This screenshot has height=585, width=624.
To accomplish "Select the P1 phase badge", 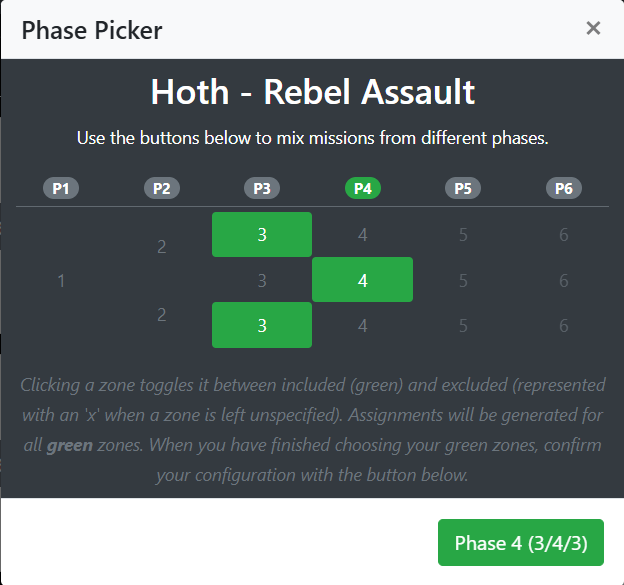I will 61,188.
